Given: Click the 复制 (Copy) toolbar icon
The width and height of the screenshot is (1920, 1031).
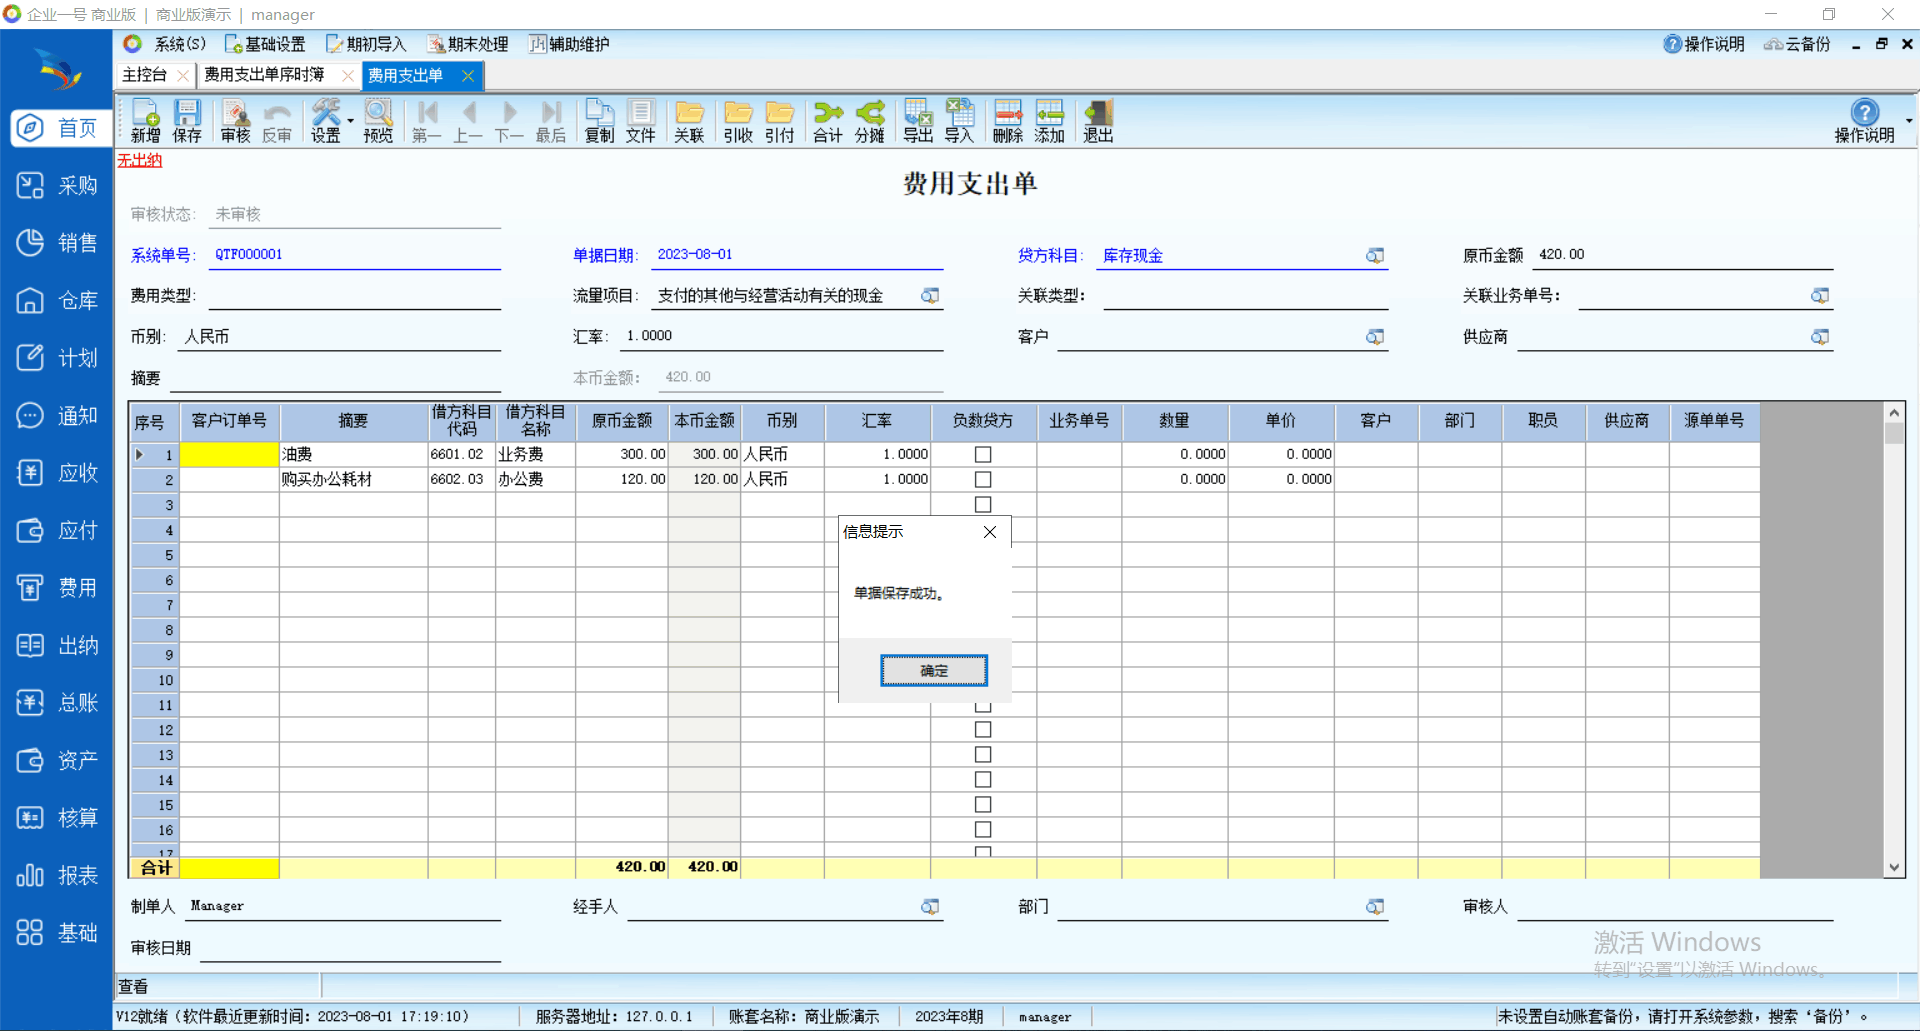Looking at the screenshot, I should [599, 121].
